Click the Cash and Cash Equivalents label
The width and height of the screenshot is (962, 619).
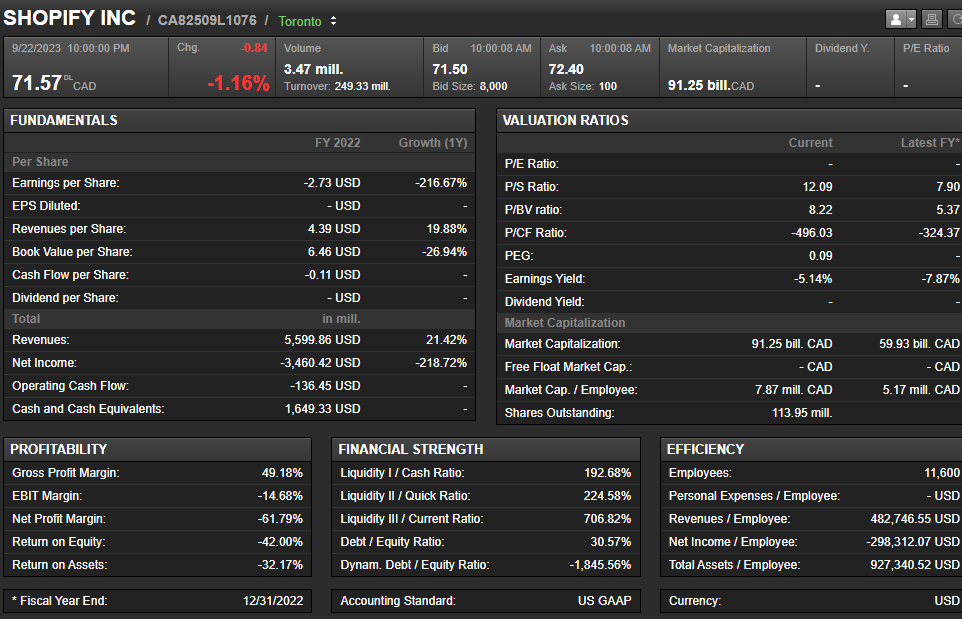click(88, 409)
